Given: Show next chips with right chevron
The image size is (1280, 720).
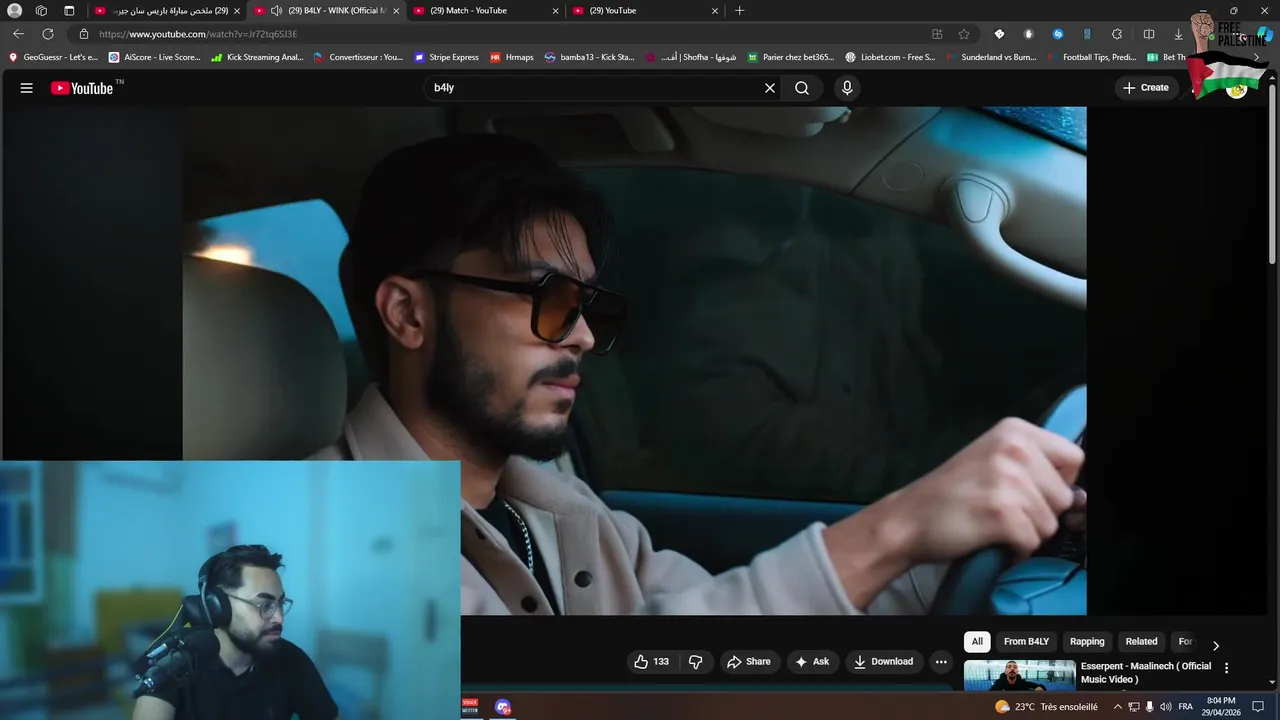Looking at the screenshot, I should point(1216,645).
